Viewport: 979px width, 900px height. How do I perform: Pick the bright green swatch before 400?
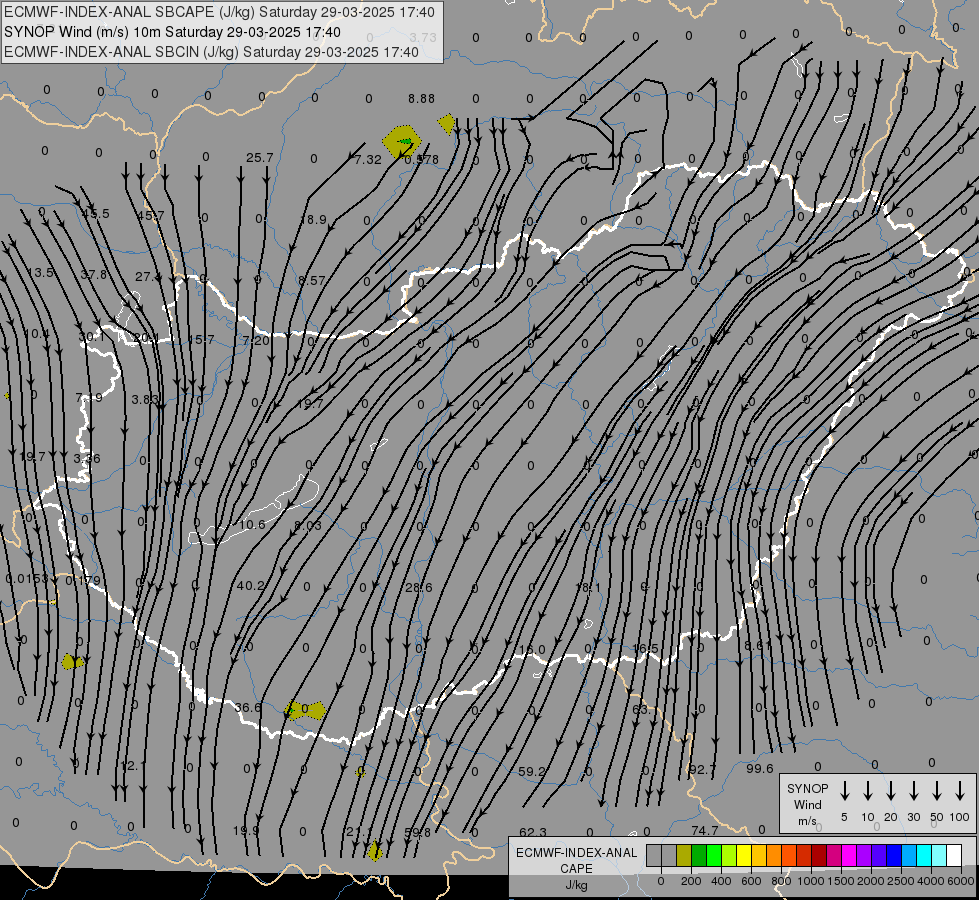(x=714, y=855)
